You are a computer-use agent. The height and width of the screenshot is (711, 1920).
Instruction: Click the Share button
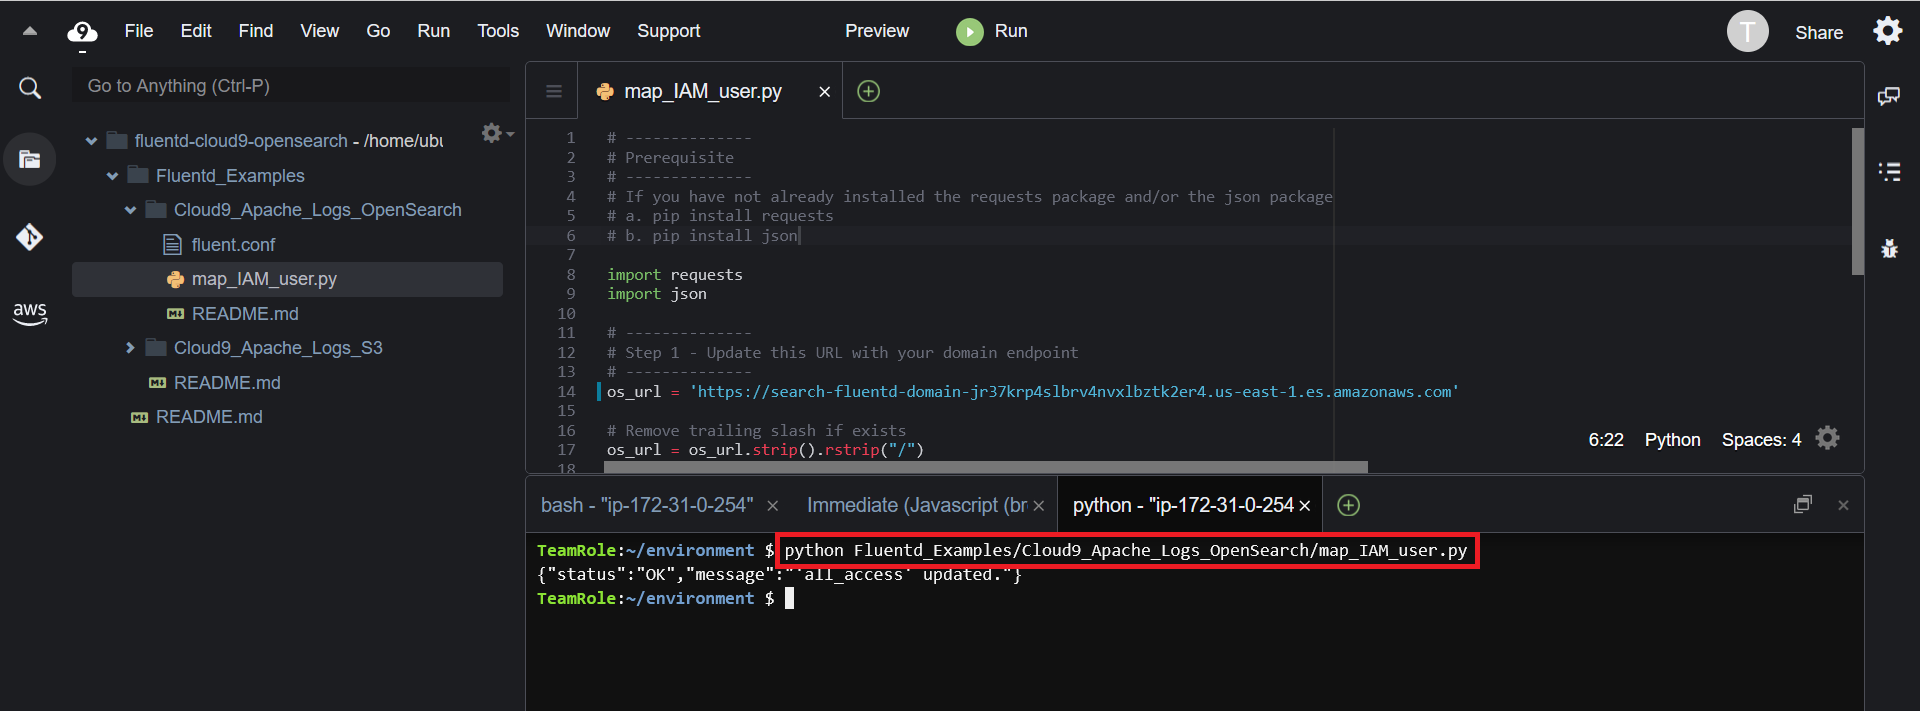point(1819,33)
